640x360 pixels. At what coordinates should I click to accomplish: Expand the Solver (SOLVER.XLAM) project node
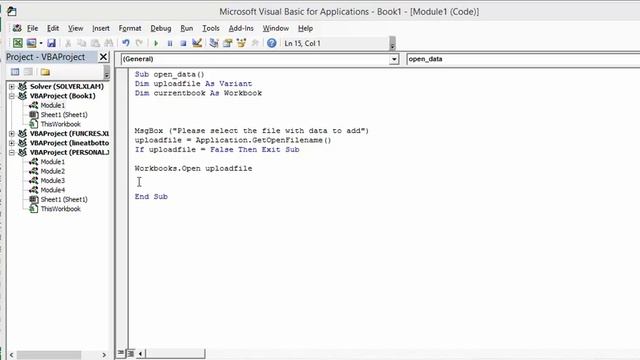(12, 87)
